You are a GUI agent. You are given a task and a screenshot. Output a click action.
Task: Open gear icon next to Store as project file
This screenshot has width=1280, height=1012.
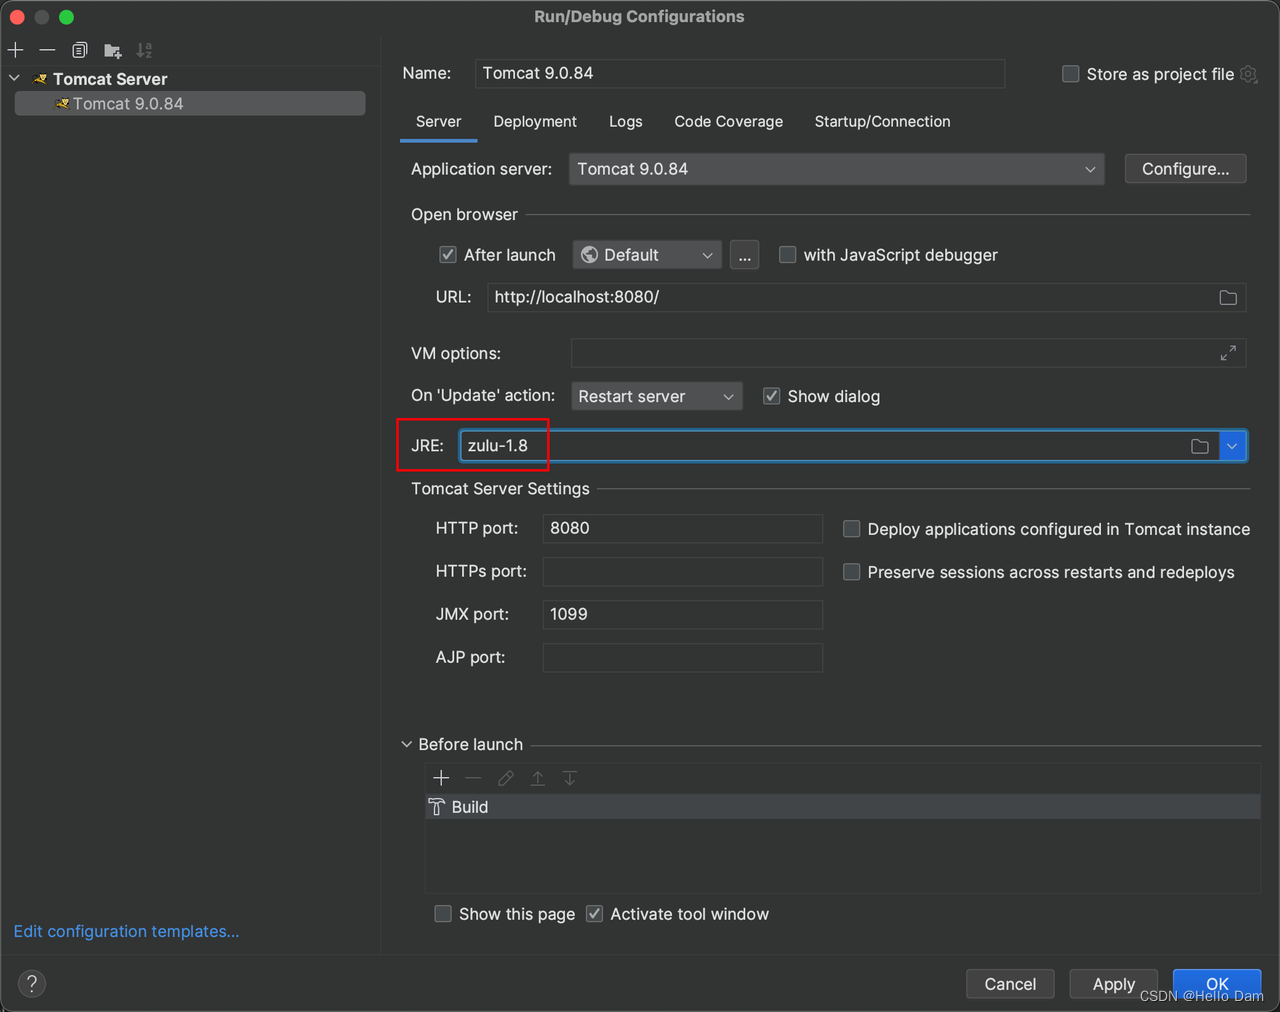[x=1248, y=74]
